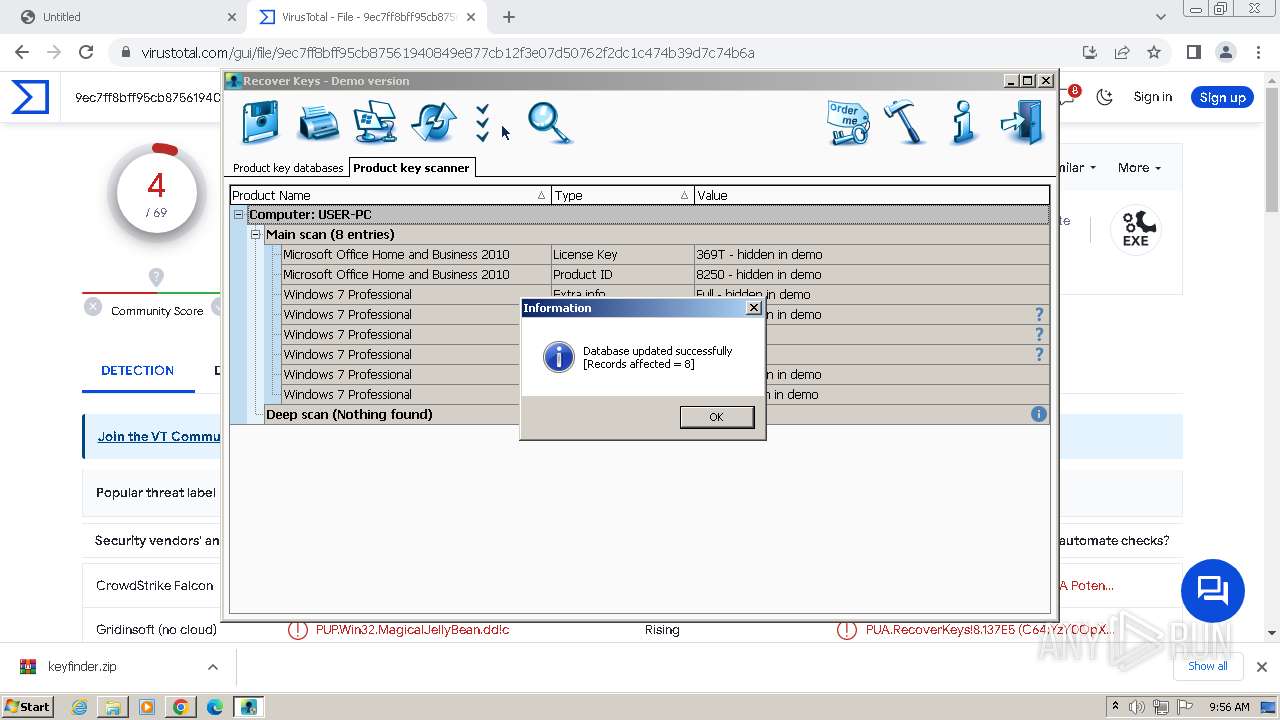The width and height of the screenshot is (1280, 720).
Task: Click the Order me key icon
Action: tap(848, 123)
